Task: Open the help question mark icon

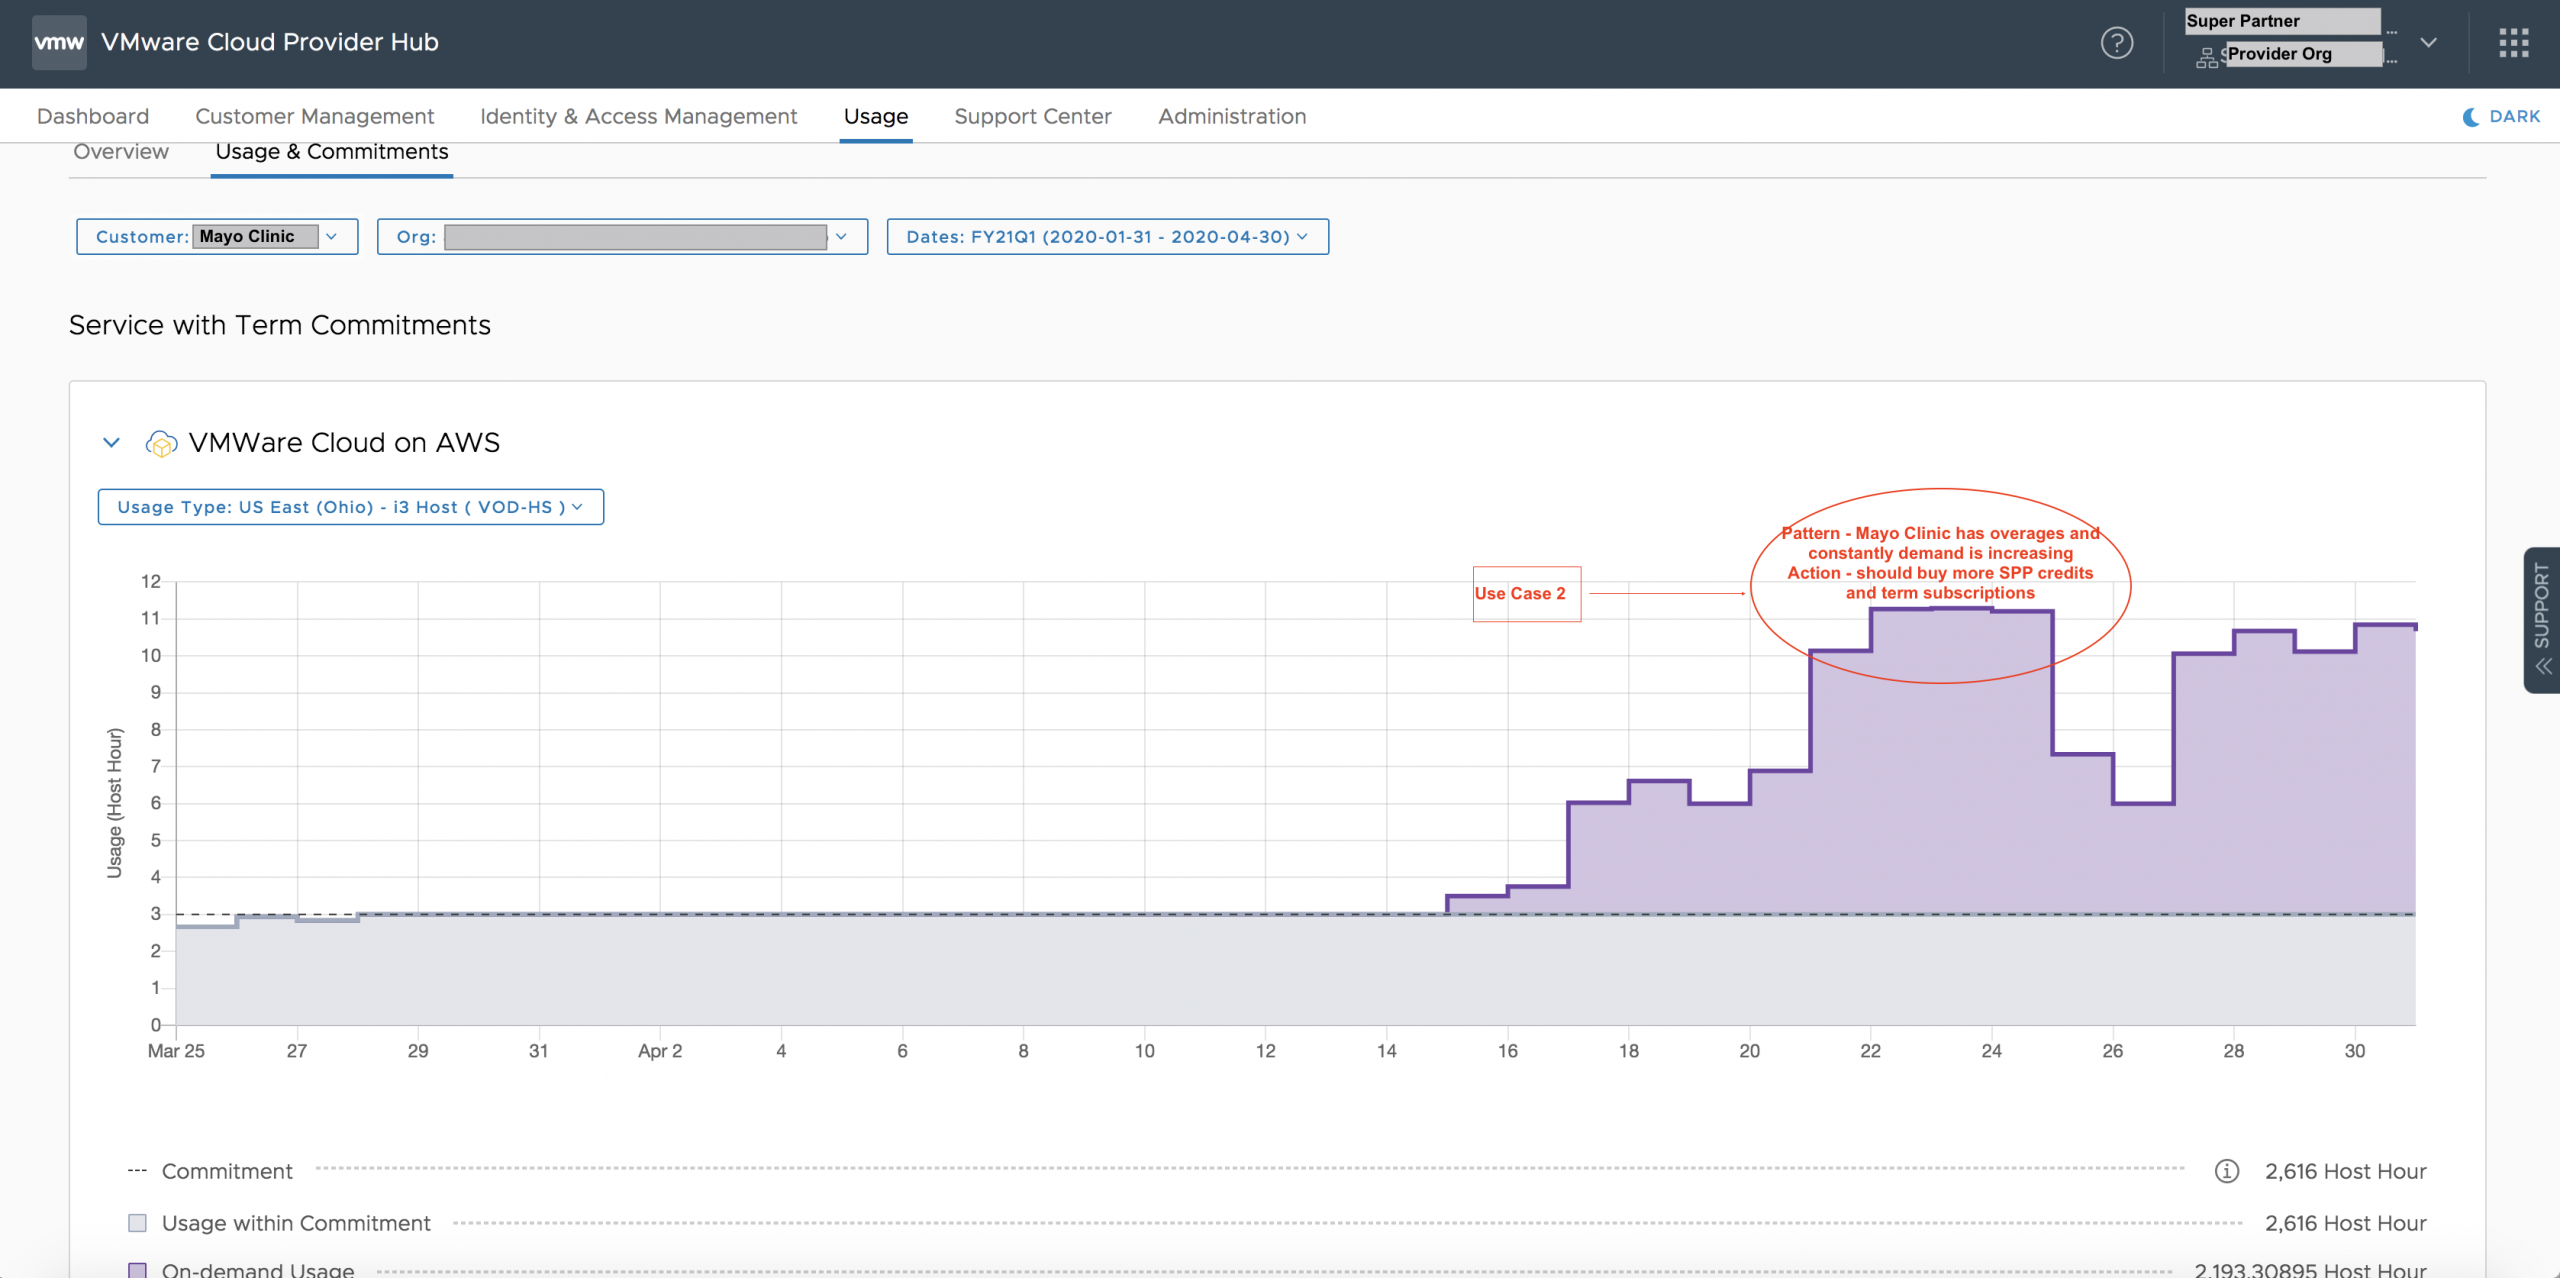Action: pyautogui.click(x=2116, y=42)
